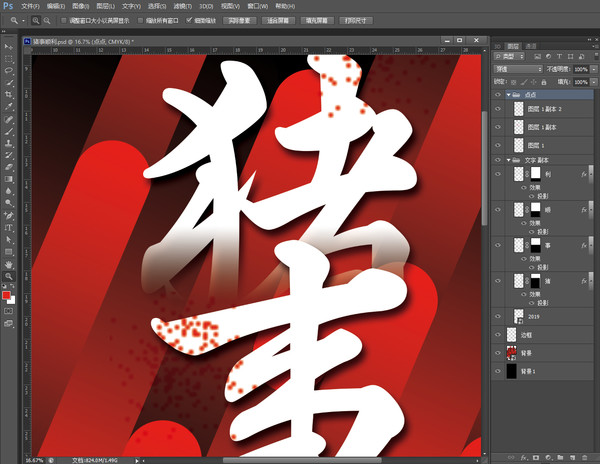The image size is (600, 464).
Task: Select the Blur tool
Action: tap(8, 191)
